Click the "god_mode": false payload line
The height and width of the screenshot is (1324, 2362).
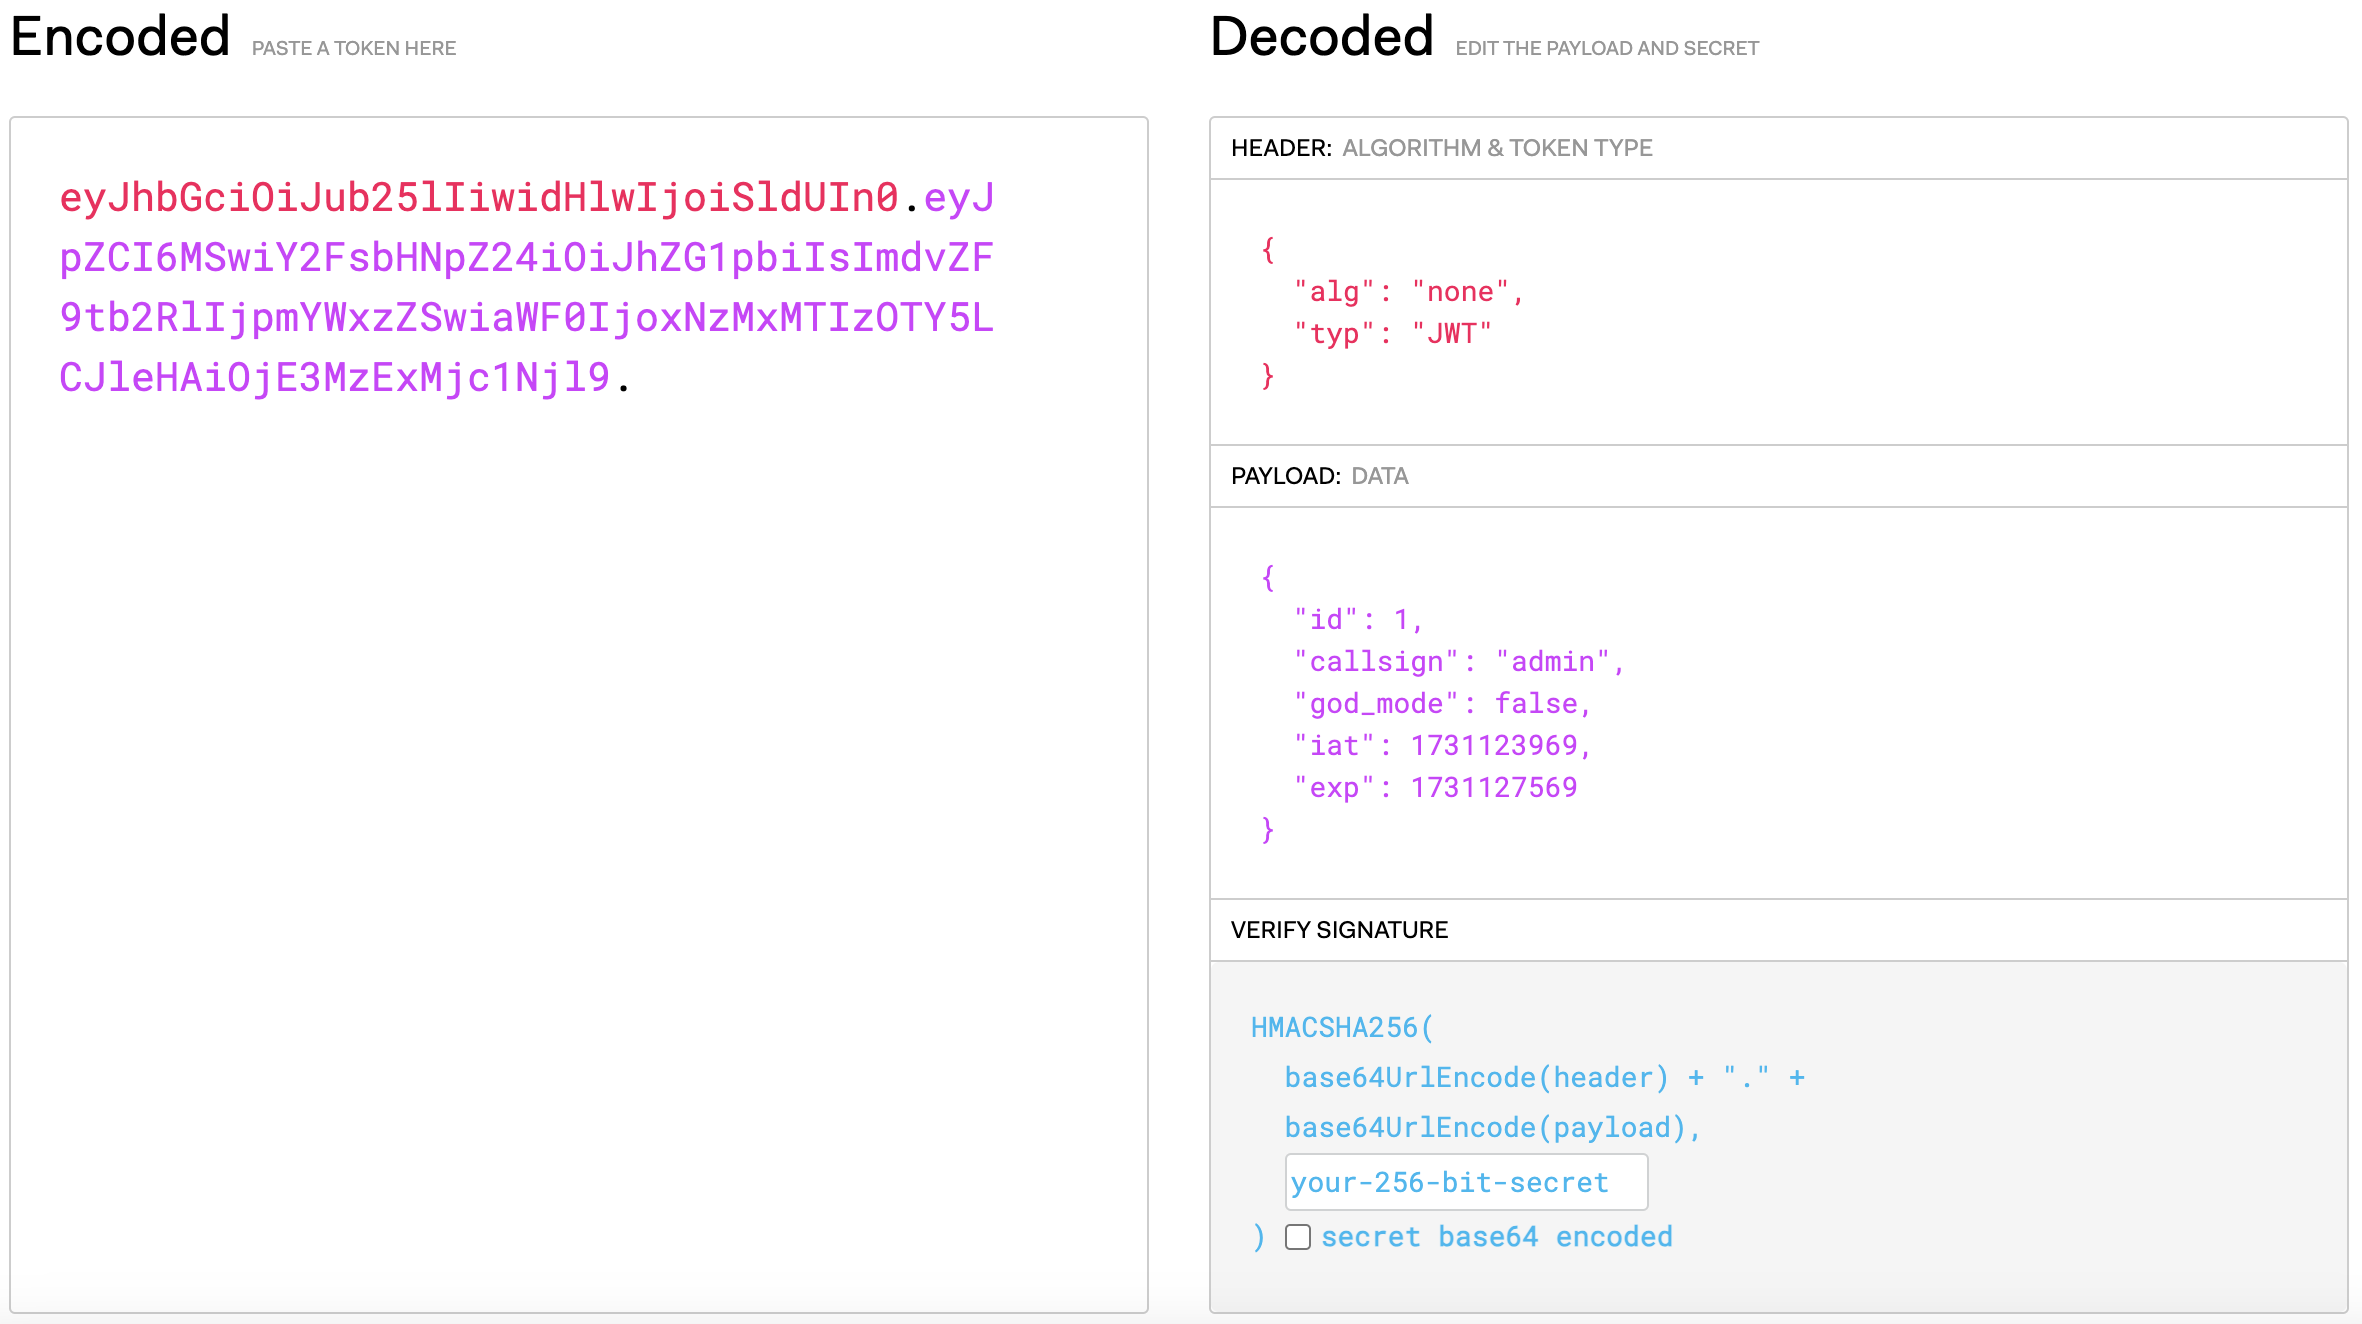(1442, 704)
